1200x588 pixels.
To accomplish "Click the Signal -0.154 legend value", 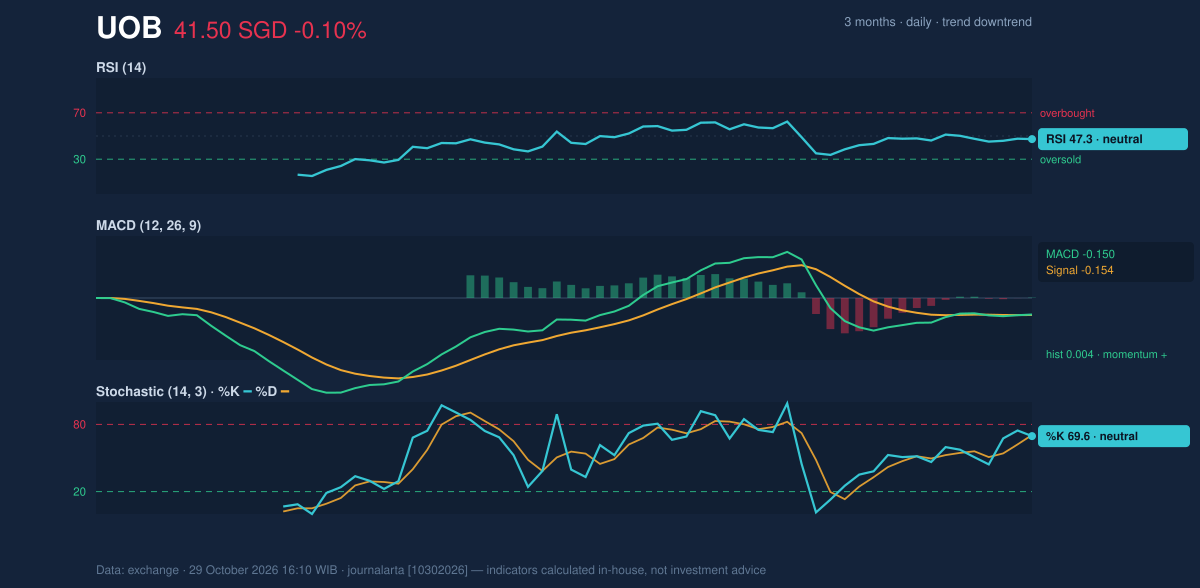I will [x=1080, y=270].
